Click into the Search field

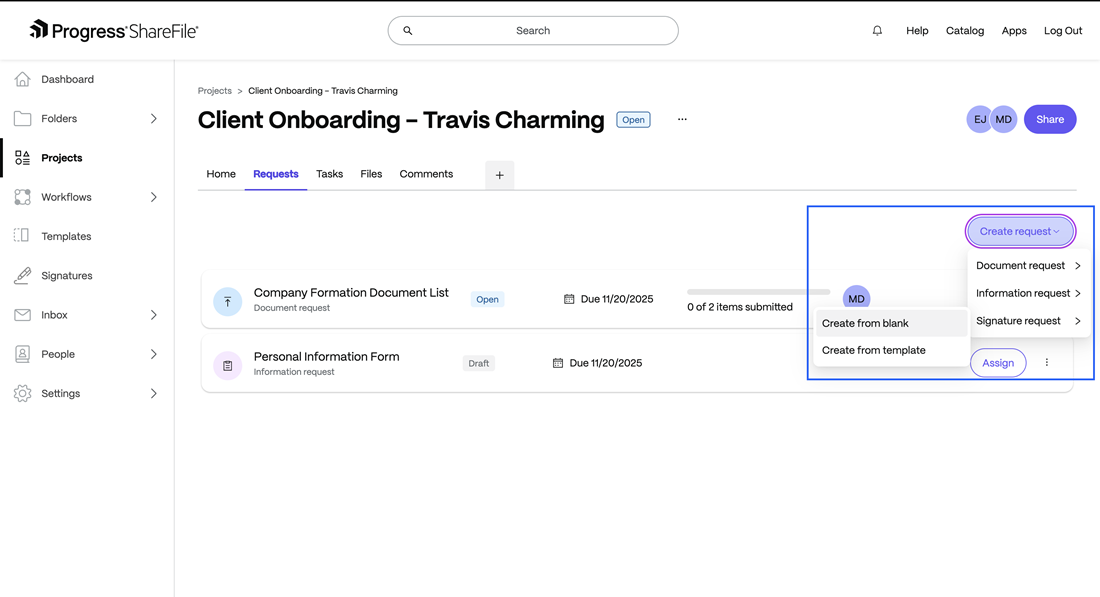[x=533, y=31]
